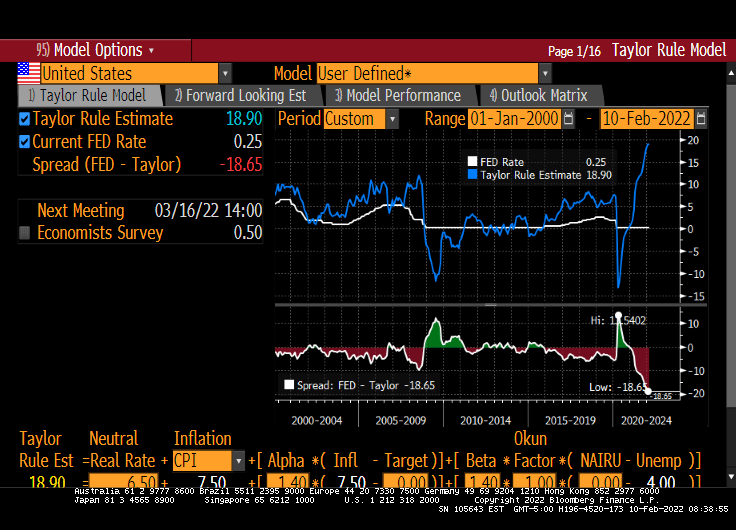The height and width of the screenshot is (530, 736).
Task: Switch to Forward Looking Est tab
Action: (x=240, y=96)
